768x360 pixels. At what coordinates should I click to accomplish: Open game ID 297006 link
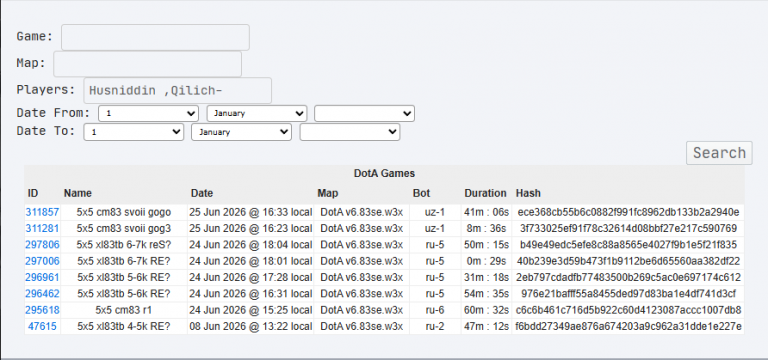pos(42,261)
